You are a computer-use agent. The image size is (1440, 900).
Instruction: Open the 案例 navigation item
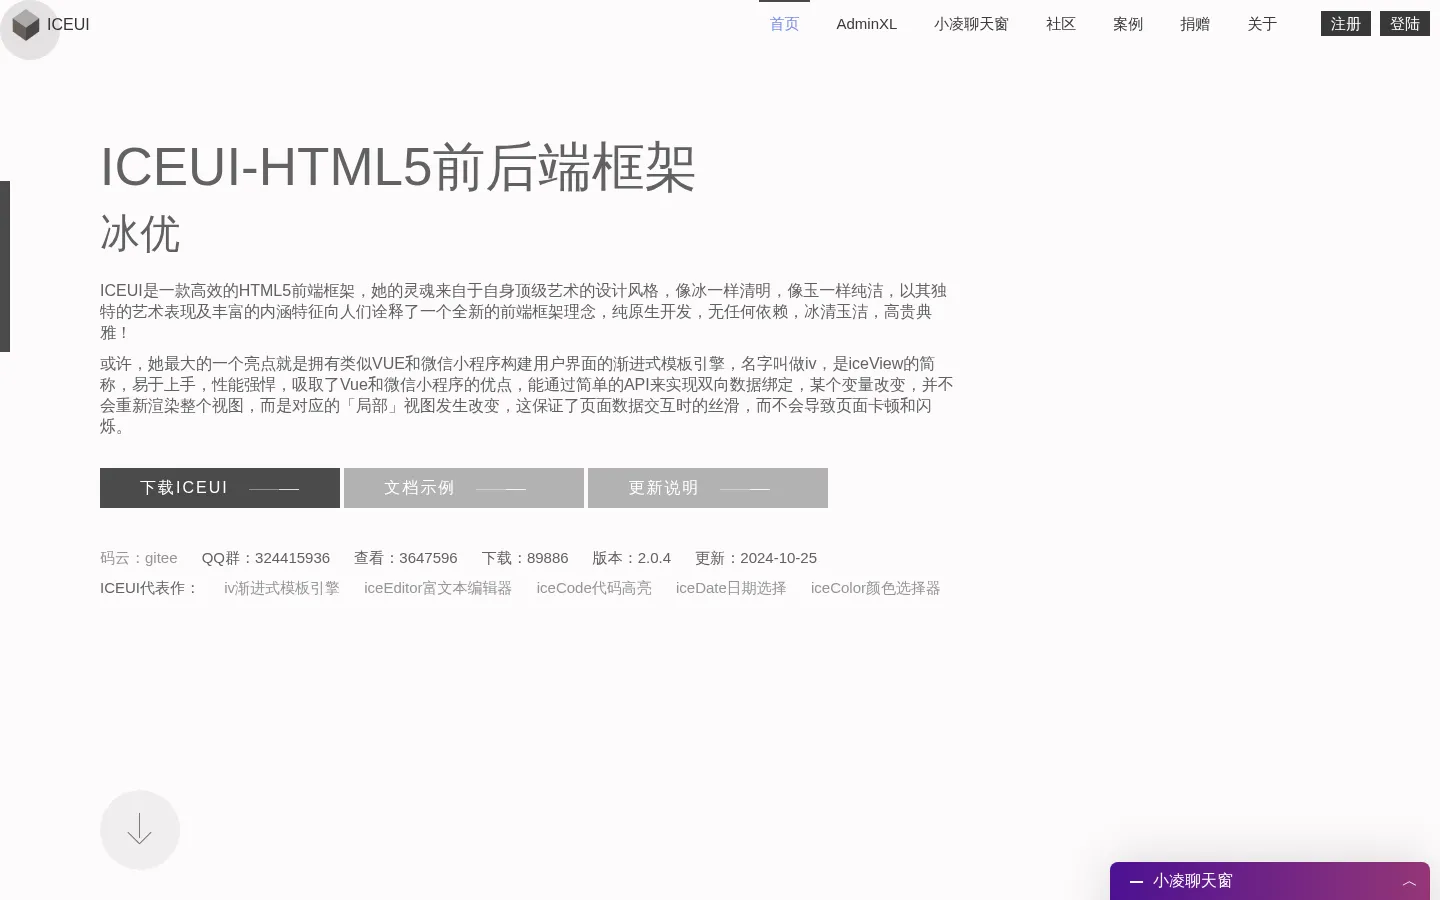click(1128, 24)
